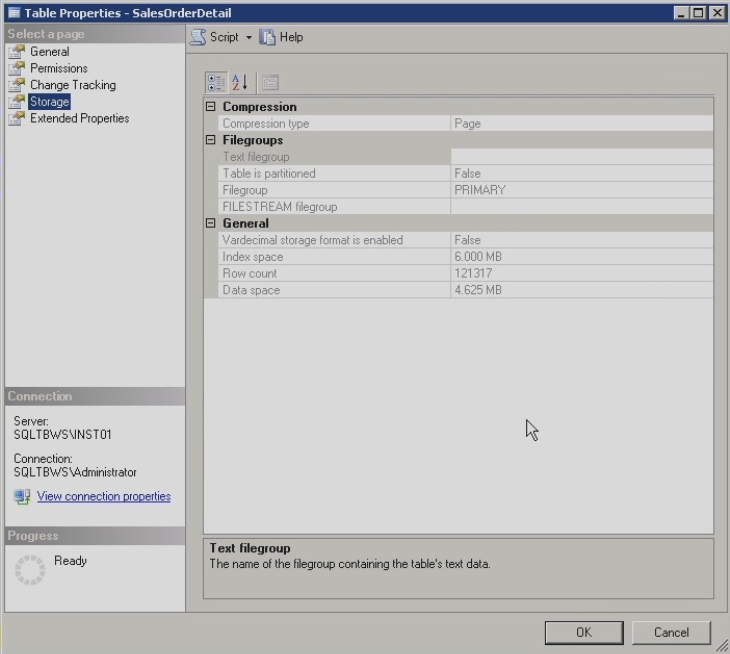The width and height of the screenshot is (730, 654).
Task: Click the General page icon
Action: (x=17, y=52)
